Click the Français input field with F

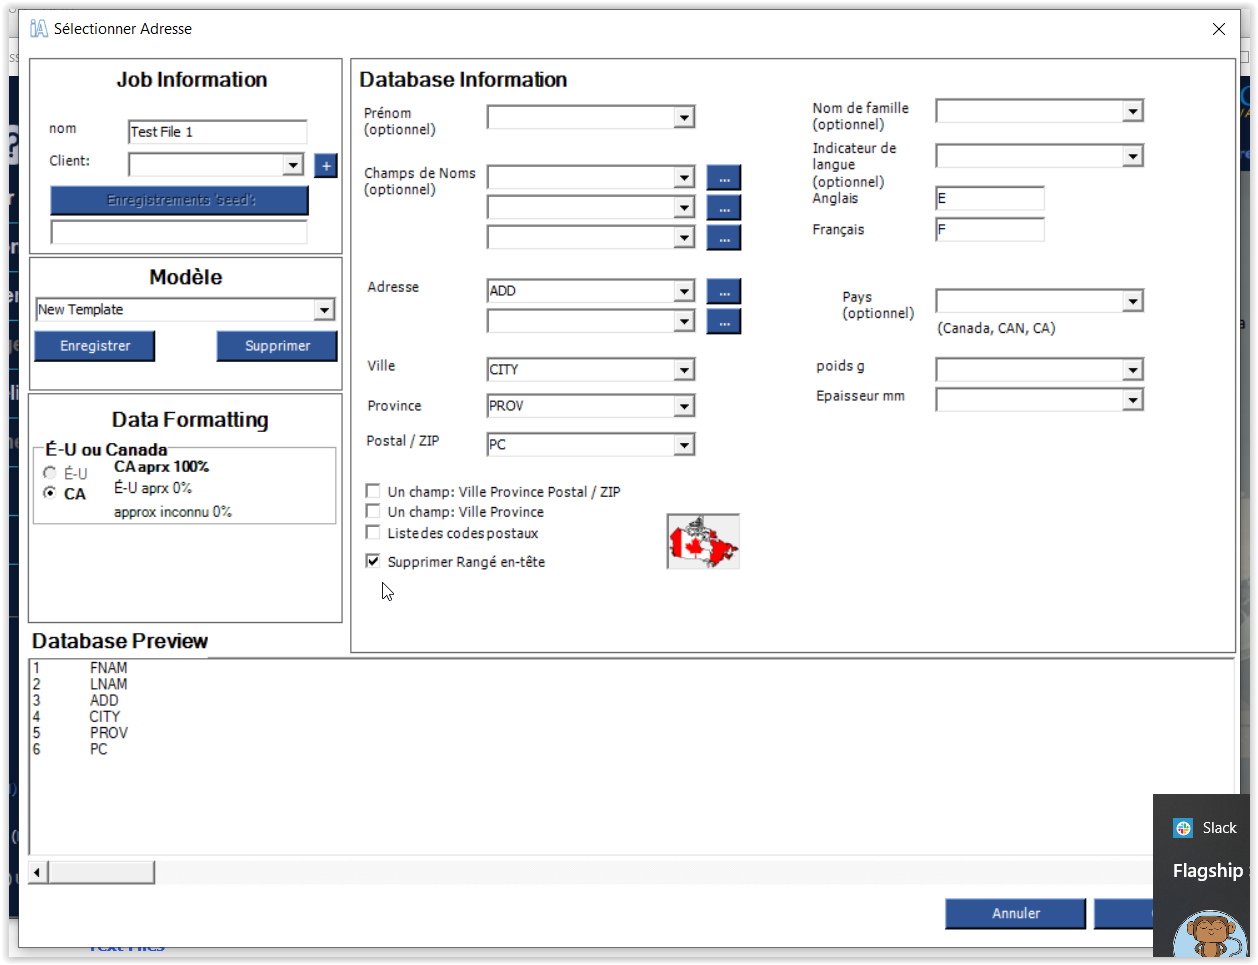[990, 230]
